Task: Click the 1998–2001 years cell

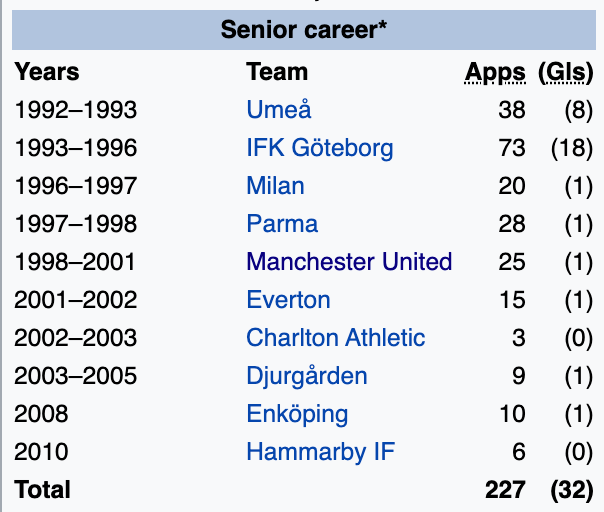Action: (x=76, y=262)
